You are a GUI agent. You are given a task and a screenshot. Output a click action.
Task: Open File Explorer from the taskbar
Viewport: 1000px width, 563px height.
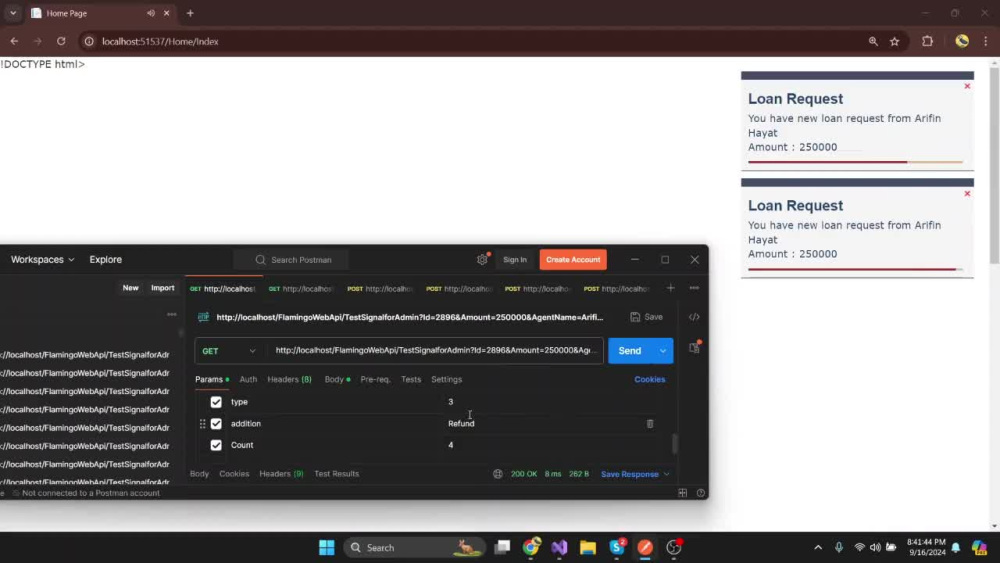(x=587, y=547)
